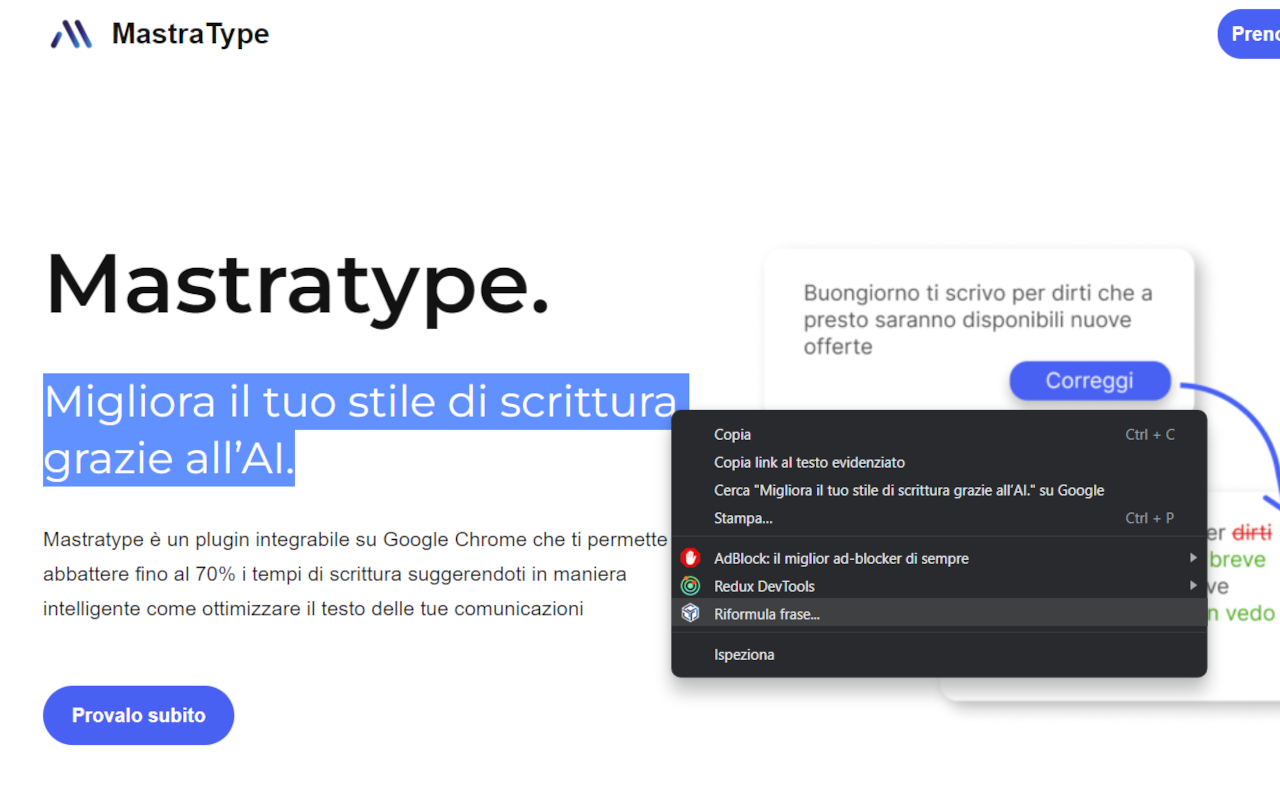Click the Correggi button in demo card
Image resolution: width=1280 pixels, height=800 pixels.
1089,381
